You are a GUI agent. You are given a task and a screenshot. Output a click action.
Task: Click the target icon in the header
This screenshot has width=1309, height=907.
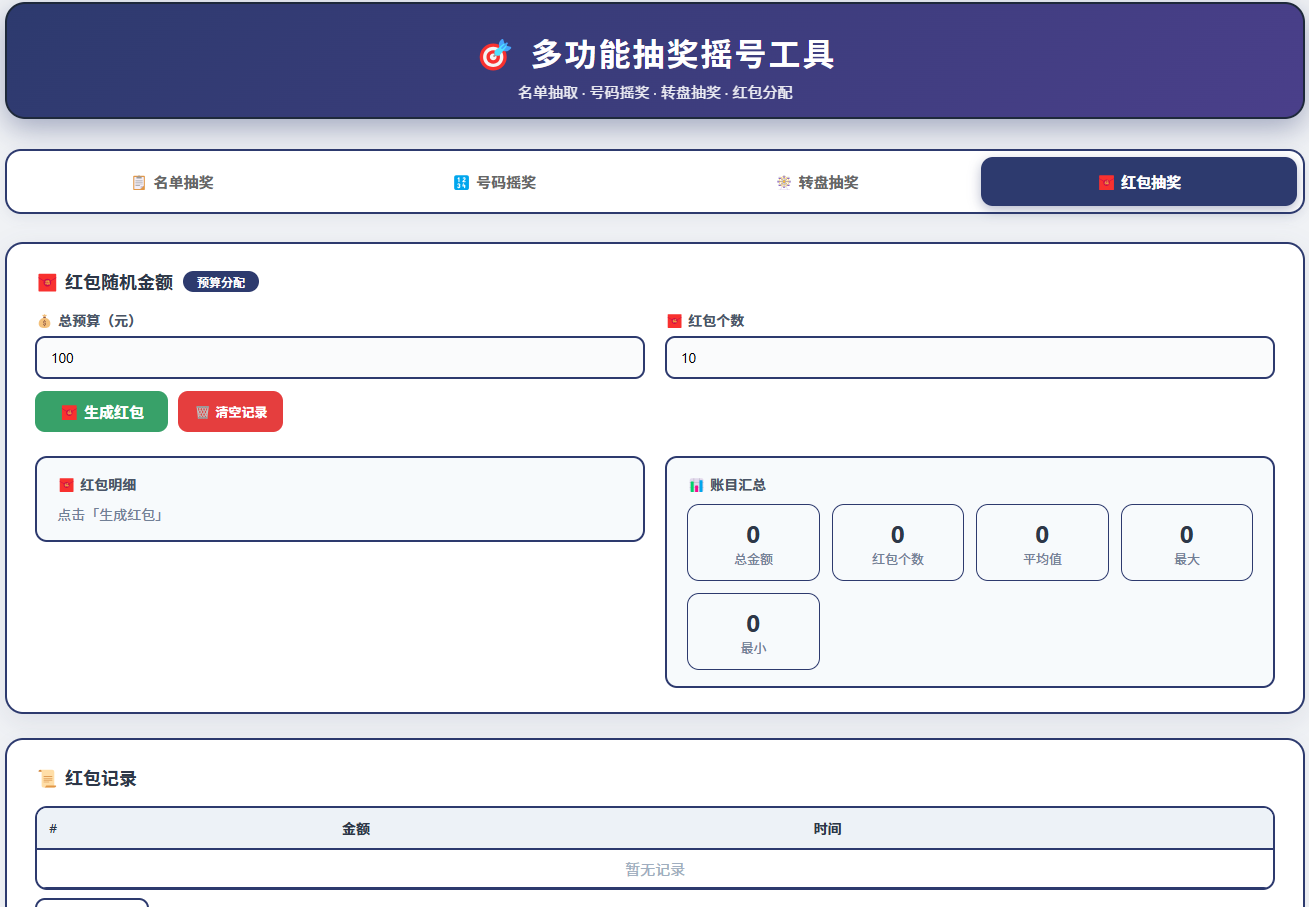pyautogui.click(x=494, y=55)
